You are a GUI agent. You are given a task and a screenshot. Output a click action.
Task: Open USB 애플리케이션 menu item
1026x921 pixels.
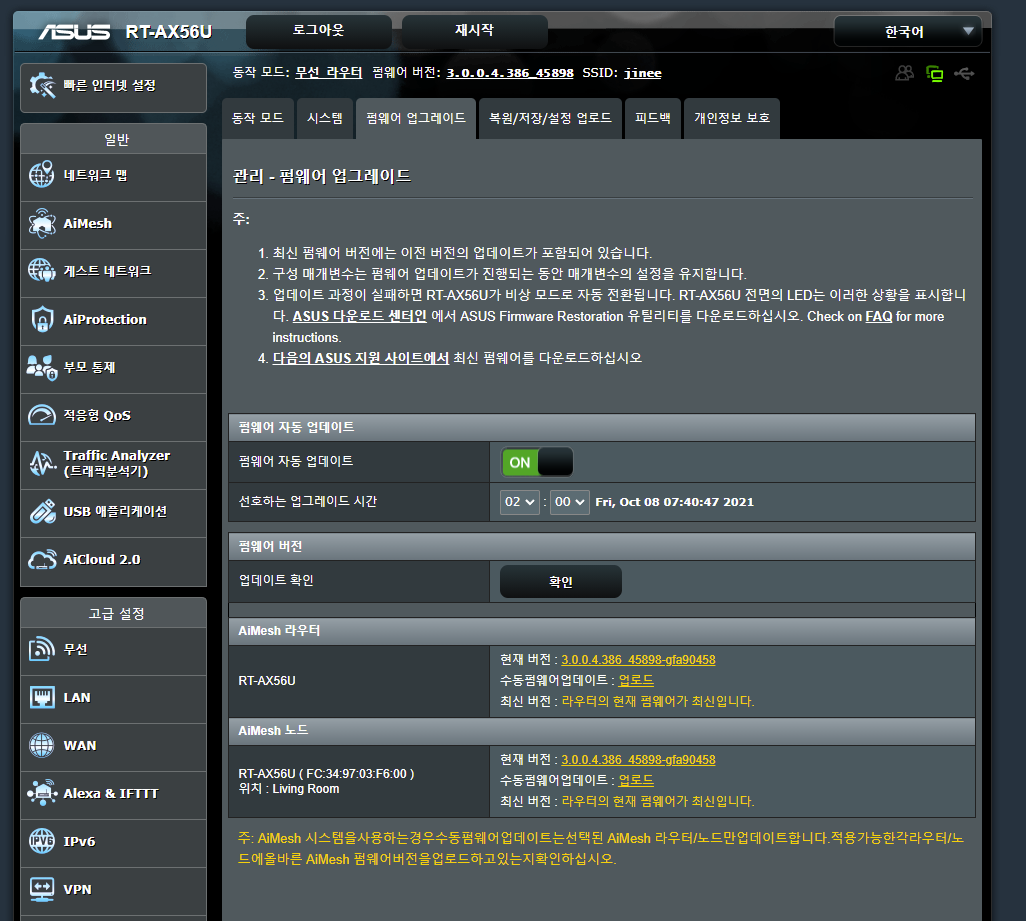(113, 513)
